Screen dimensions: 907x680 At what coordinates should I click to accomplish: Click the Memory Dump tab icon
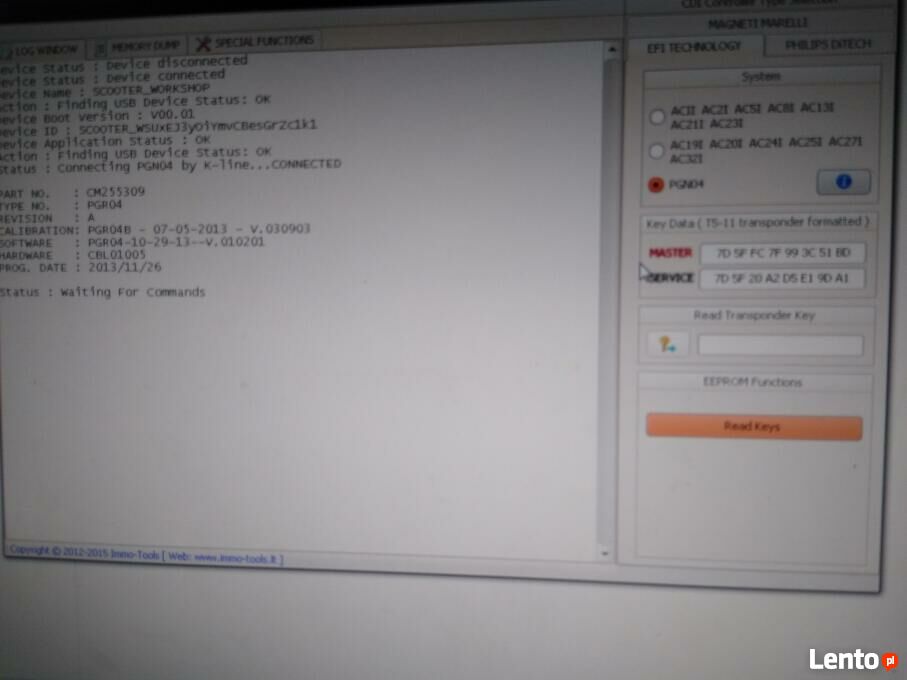pyautogui.click(x=101, y=48)
